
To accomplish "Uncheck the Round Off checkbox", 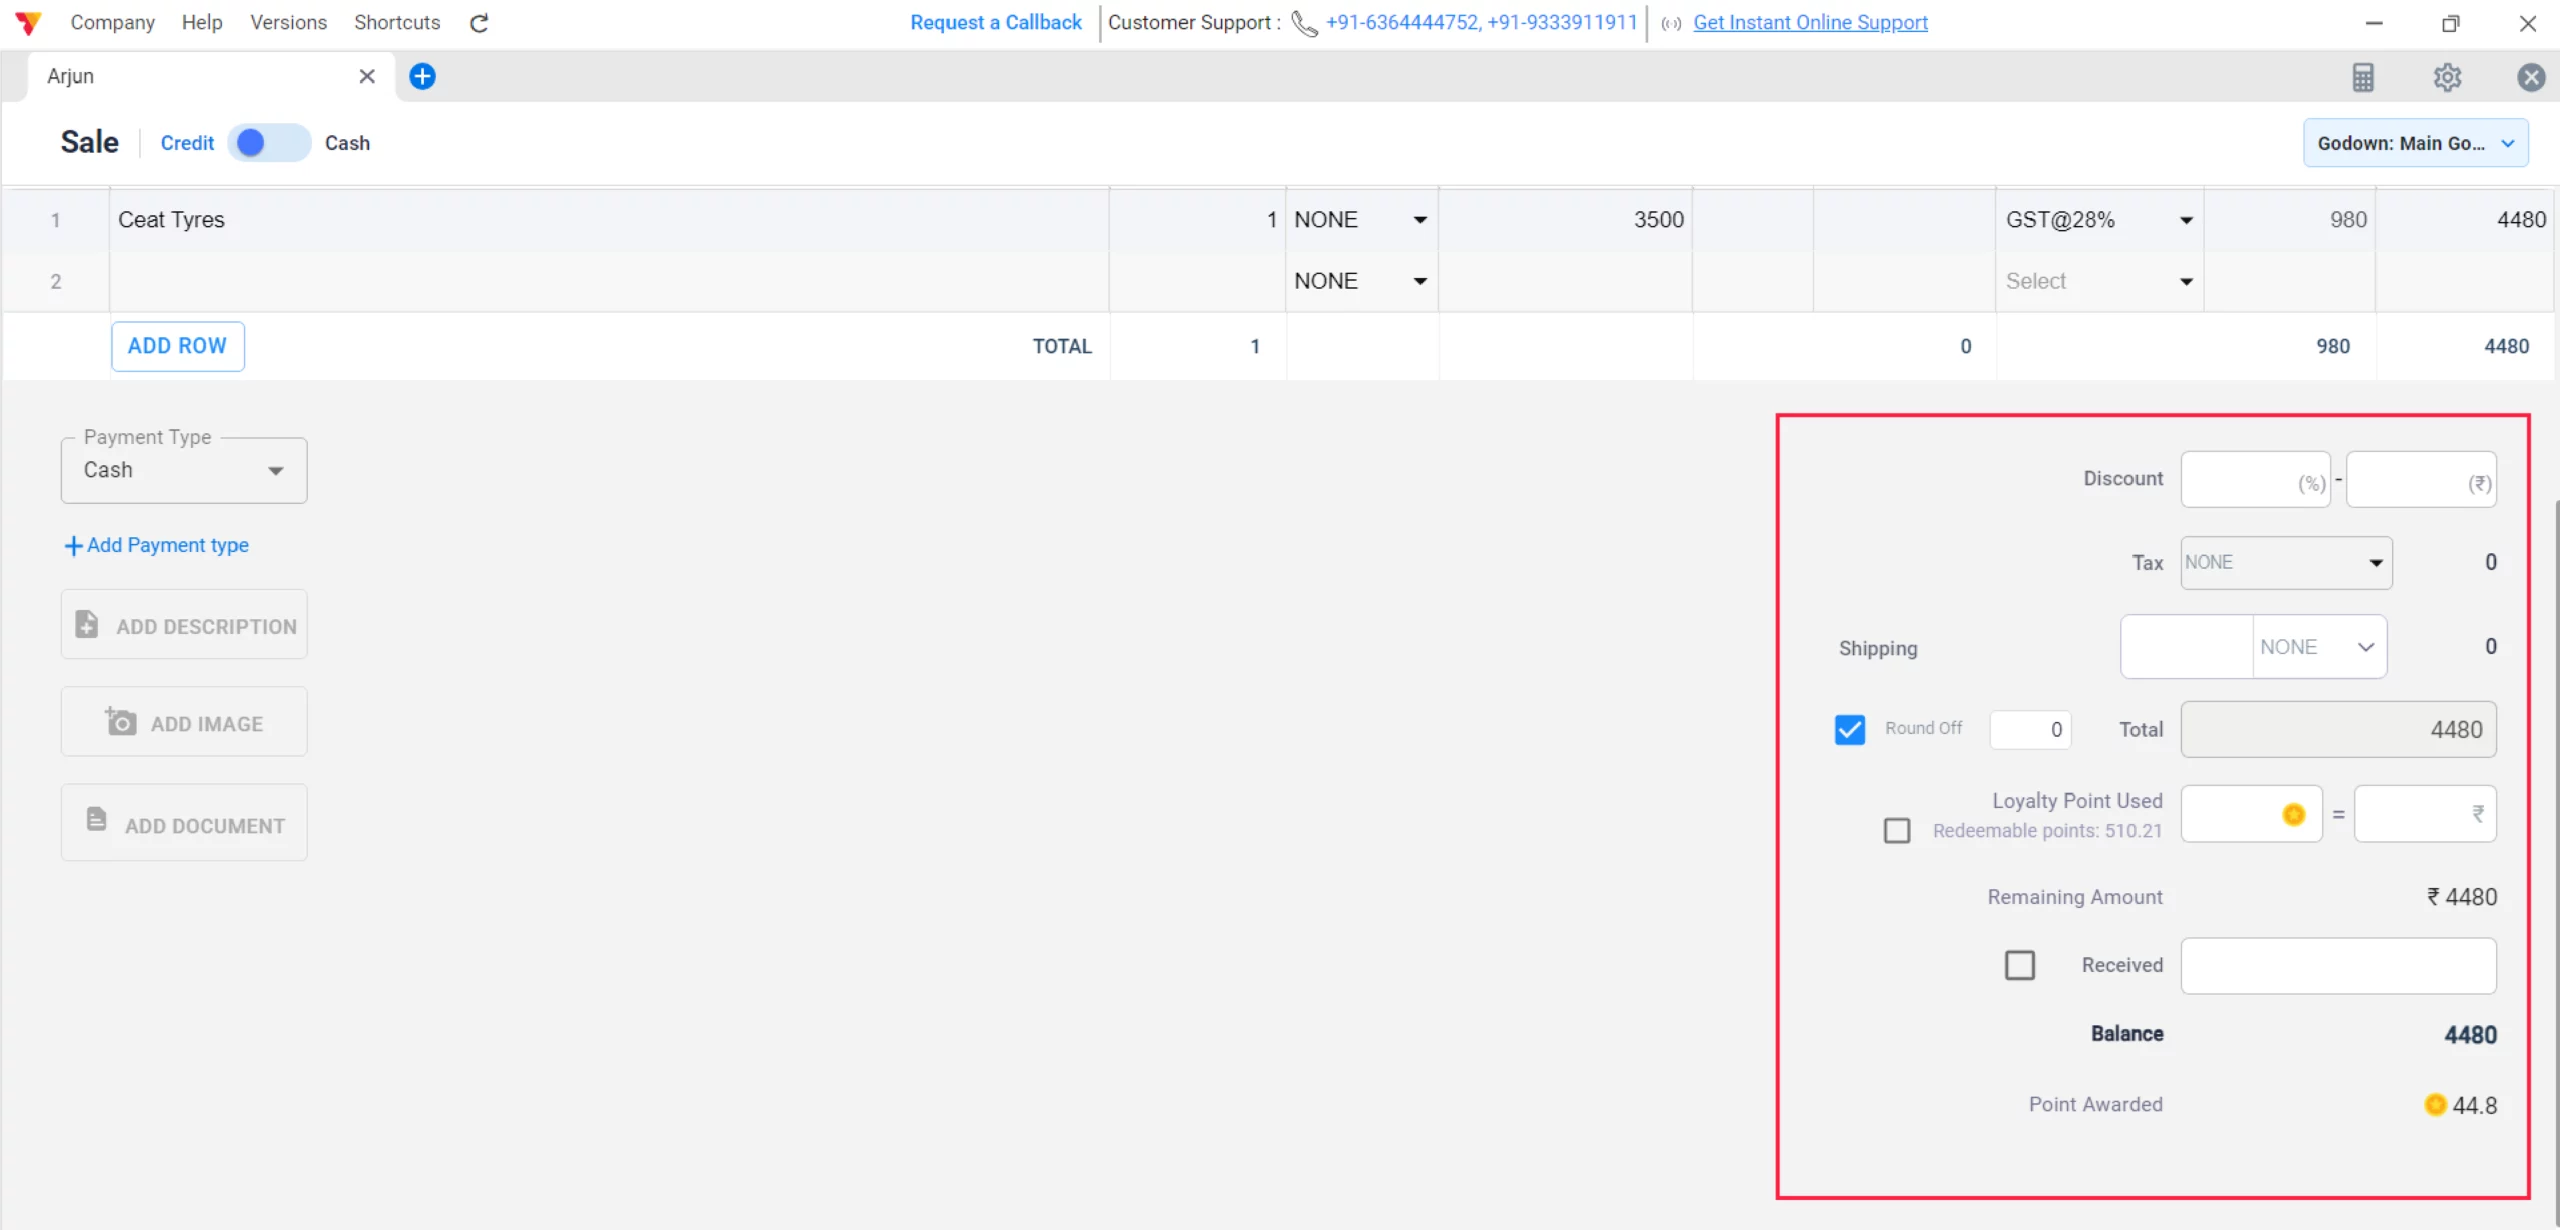I will coord(1849,729).
